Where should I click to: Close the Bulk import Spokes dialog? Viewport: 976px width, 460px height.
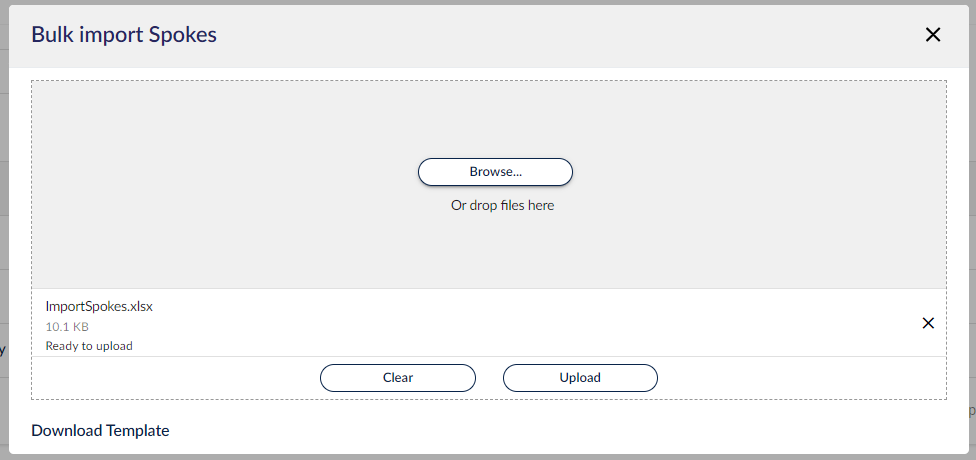932,35
